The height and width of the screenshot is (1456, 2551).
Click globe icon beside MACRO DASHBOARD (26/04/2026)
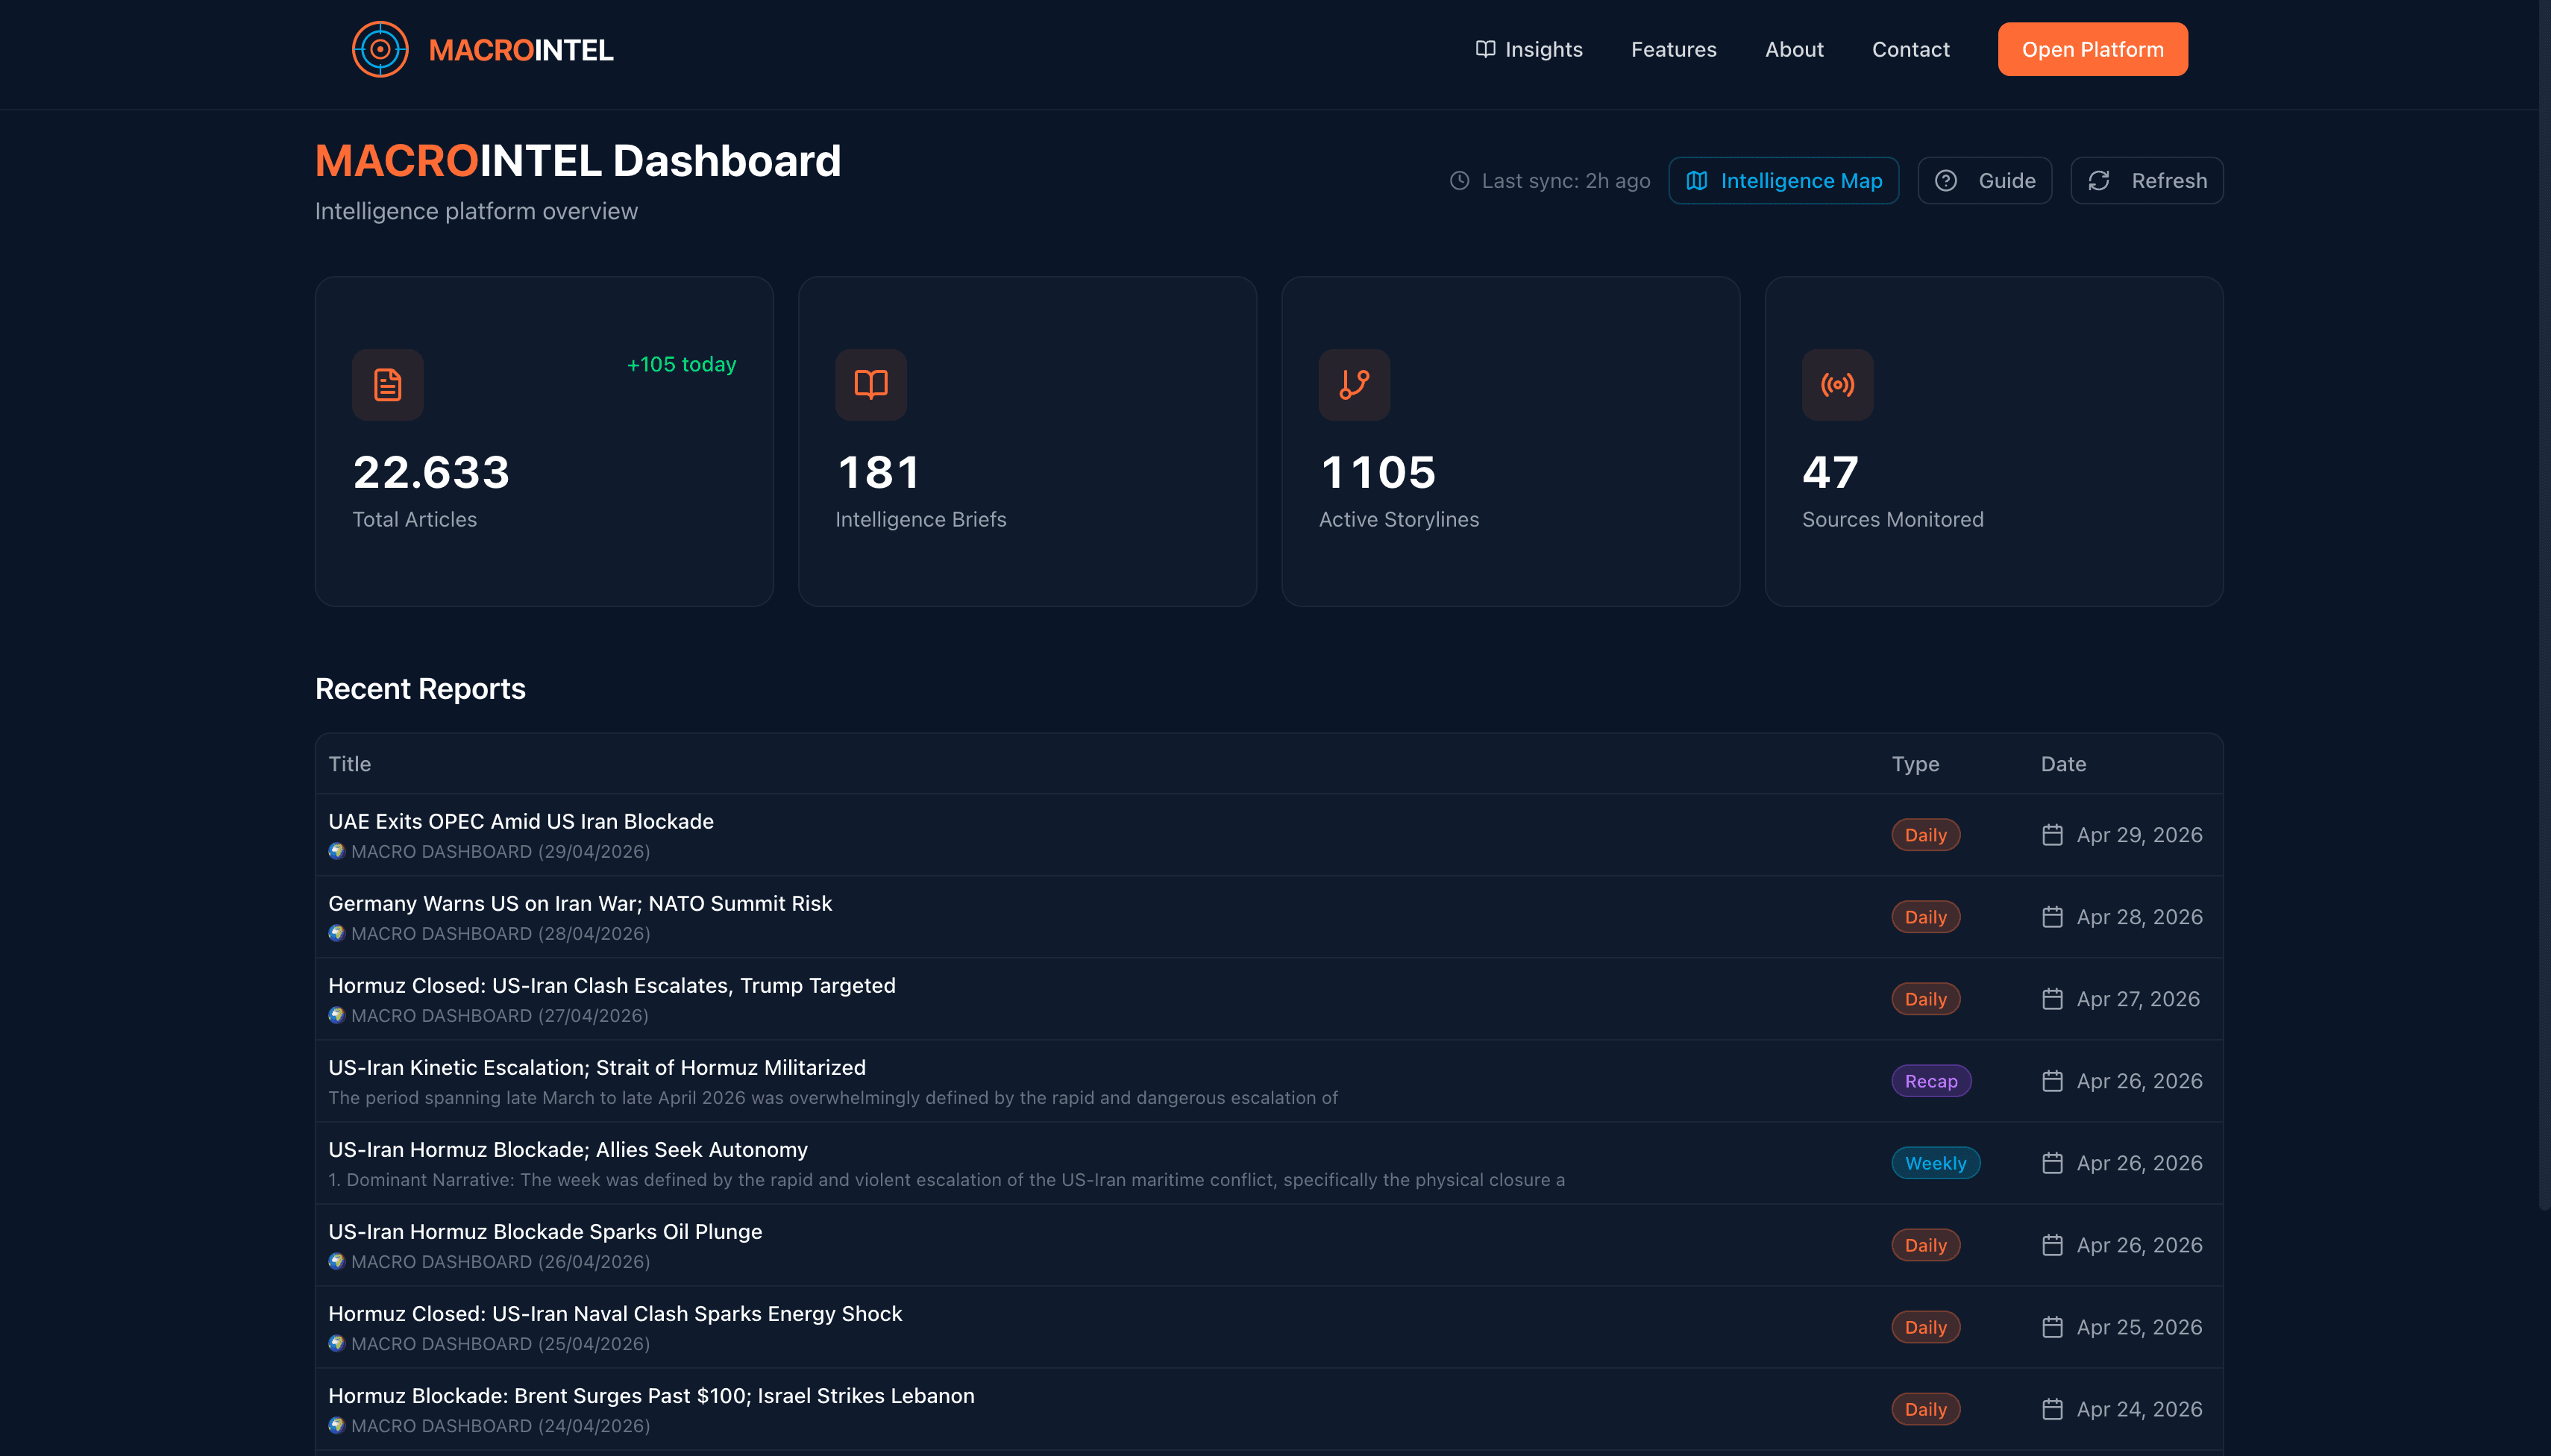click(337, 1261)
